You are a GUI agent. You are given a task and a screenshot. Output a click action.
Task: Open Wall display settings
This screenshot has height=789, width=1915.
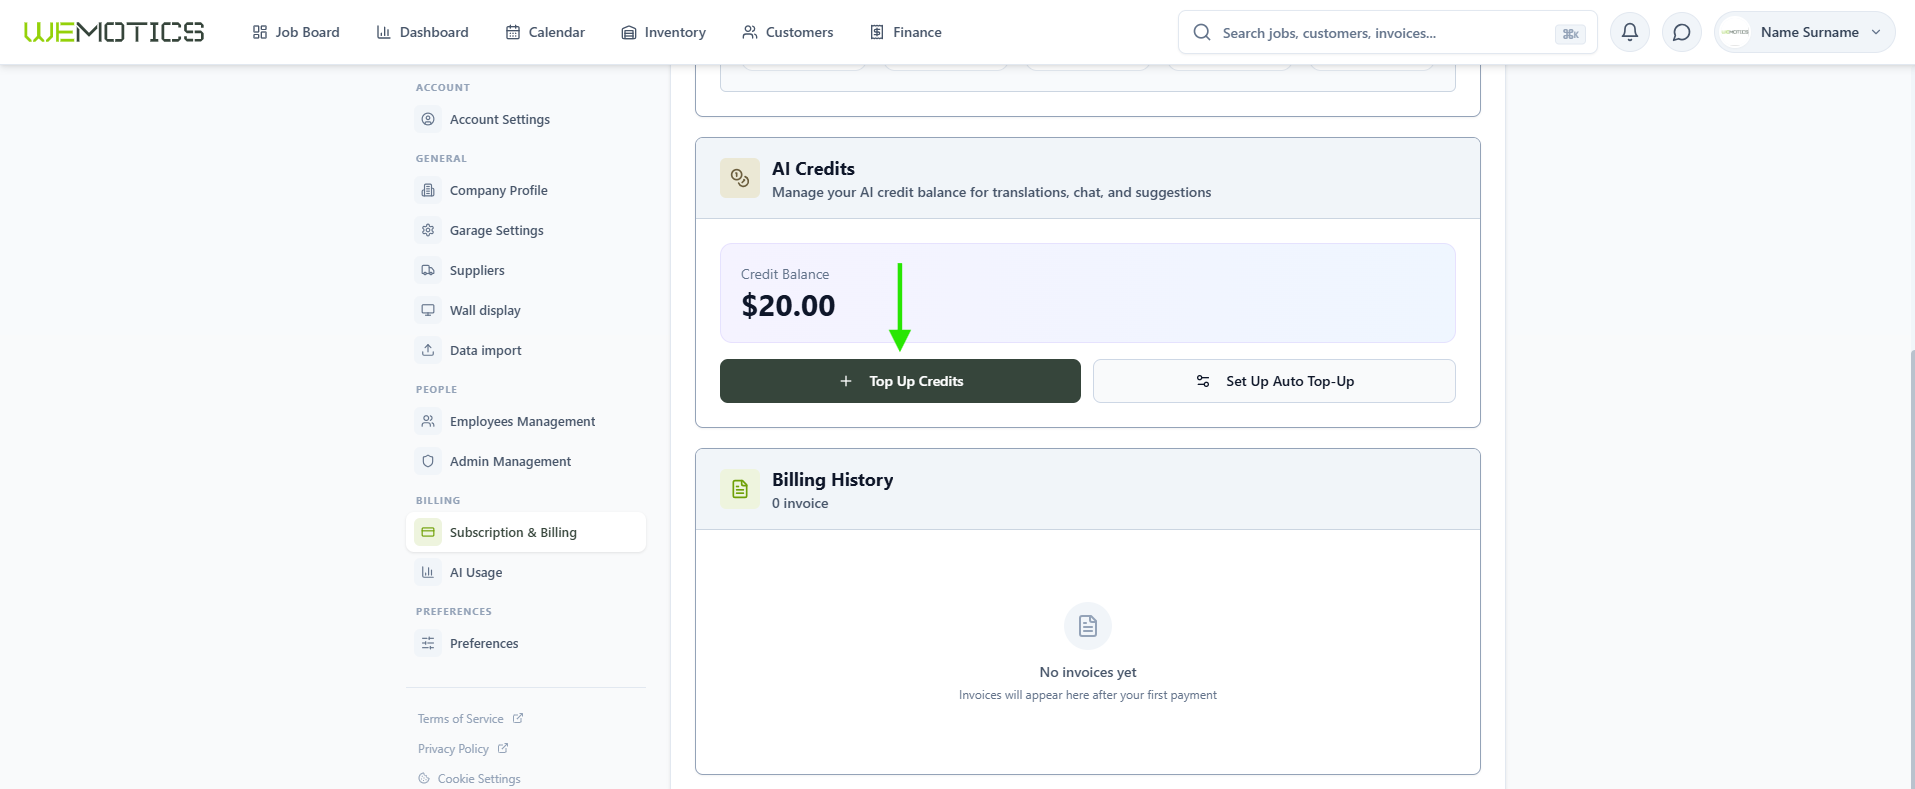(526, 310)
